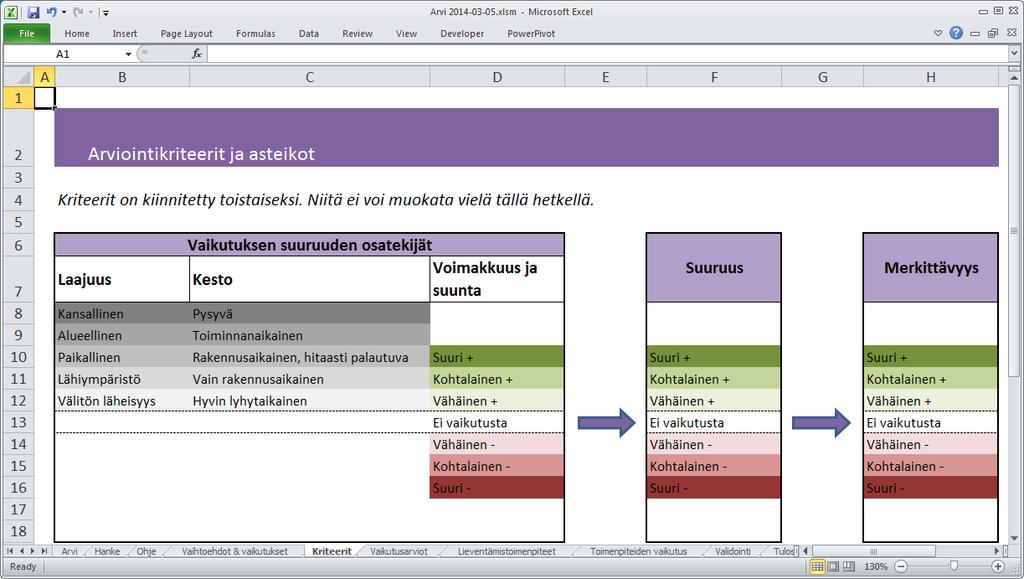This screenshot has width=1024, height=579.
Task: Click previous sheet navigation arrow
Action: [22, 551]
